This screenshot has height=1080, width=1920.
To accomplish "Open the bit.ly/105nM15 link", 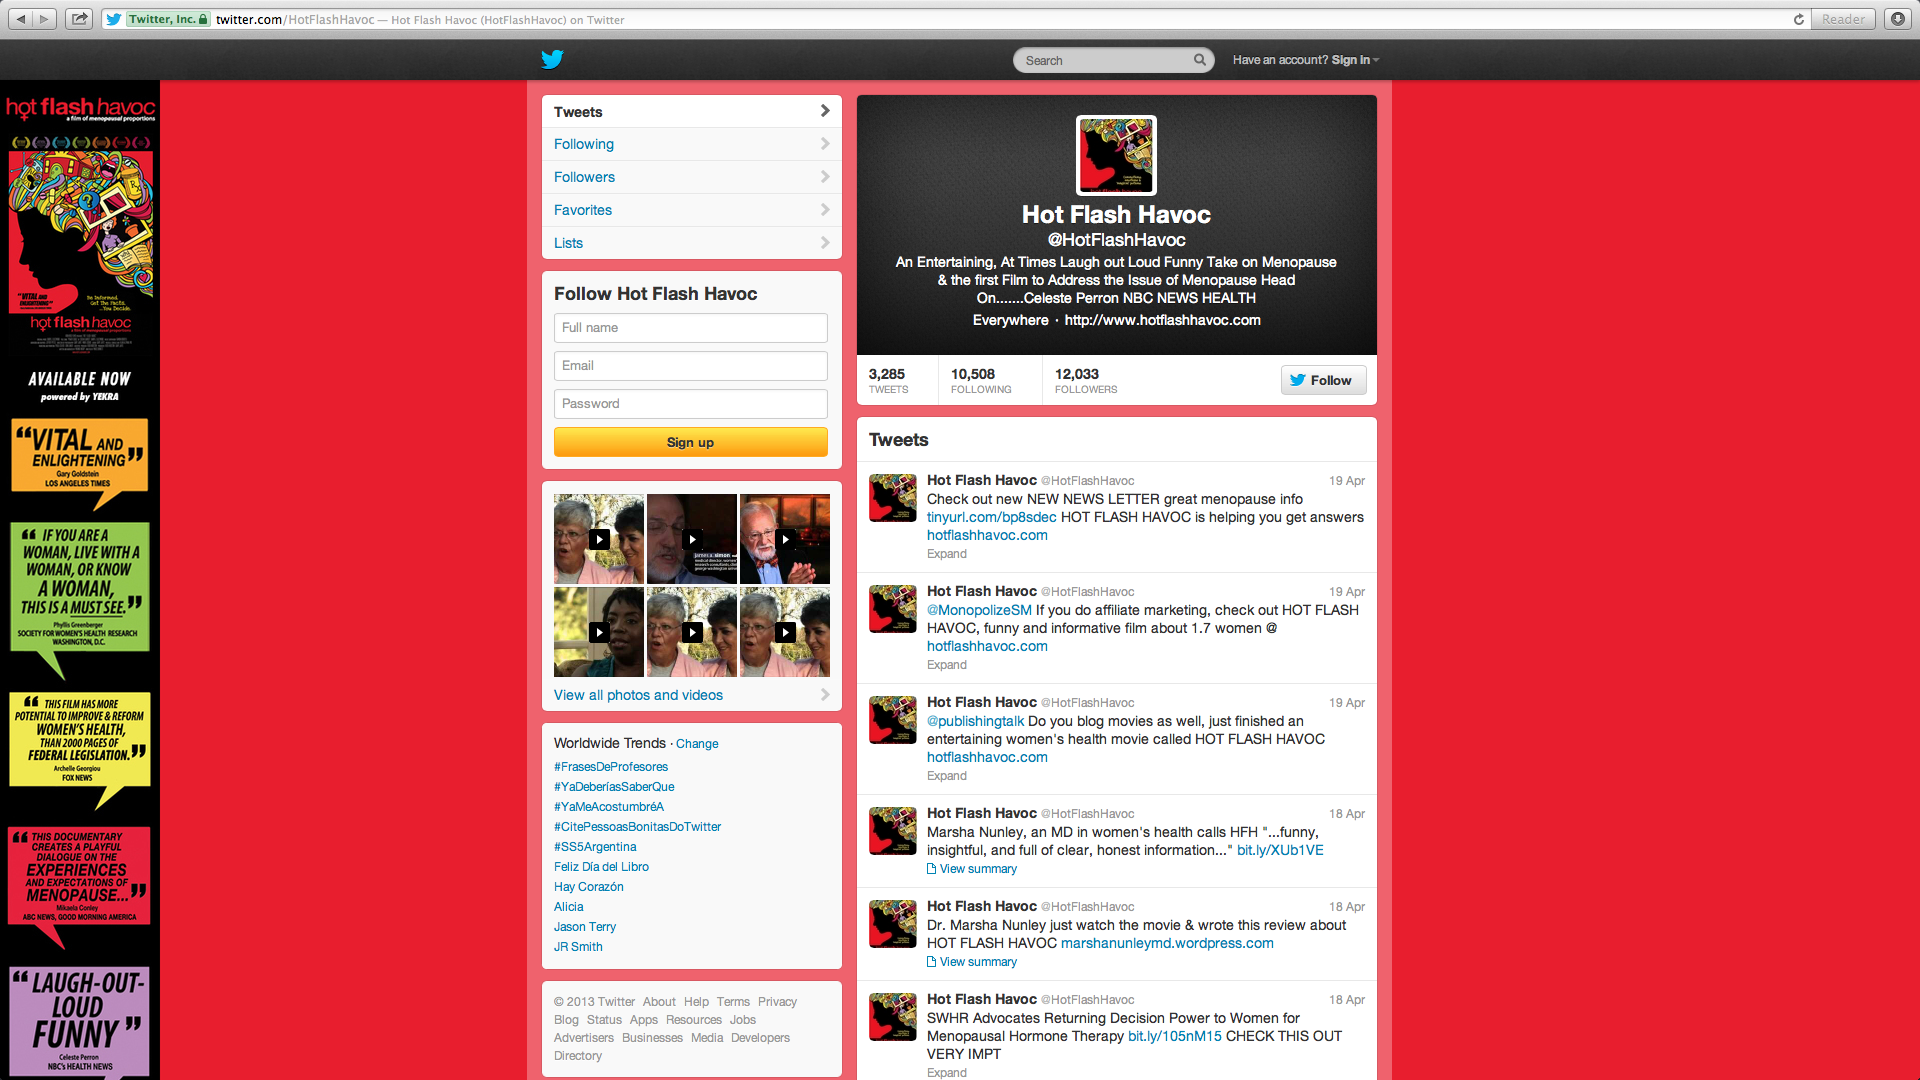I will point(1175,1036).
